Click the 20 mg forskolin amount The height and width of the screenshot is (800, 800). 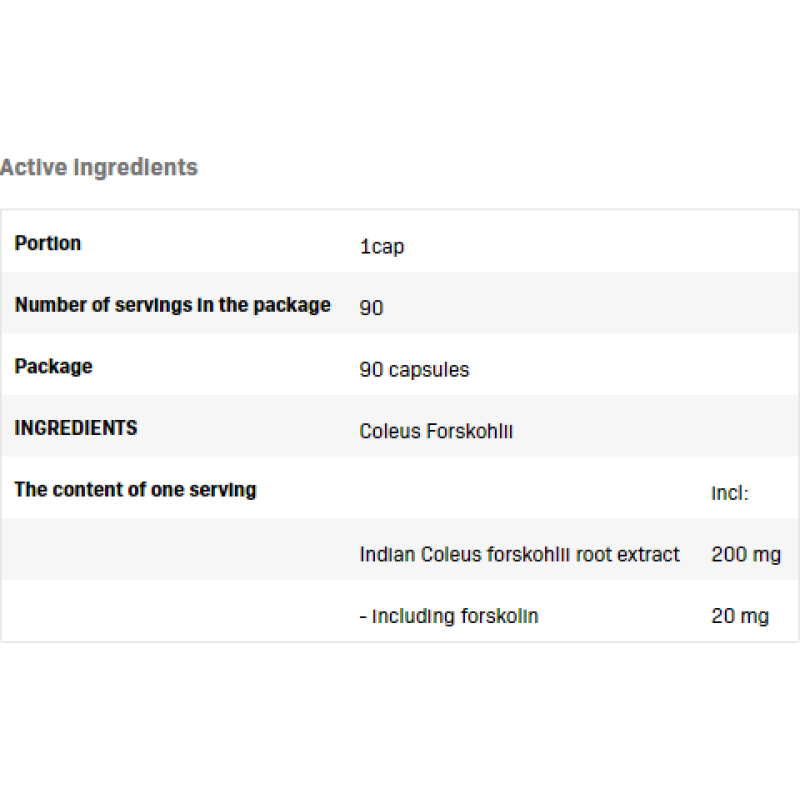[x=740, y=616]
